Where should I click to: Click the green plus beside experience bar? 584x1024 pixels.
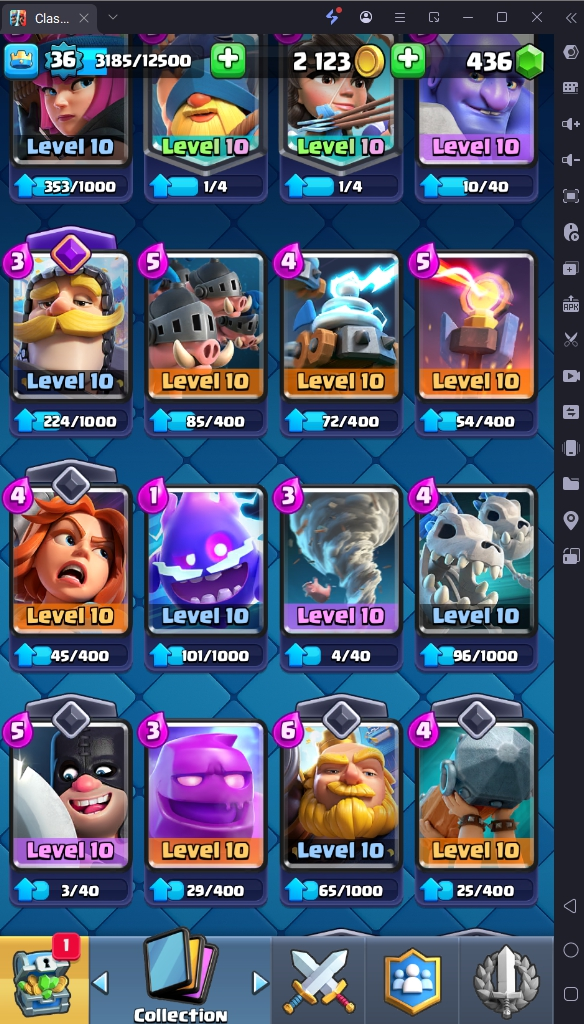pyautogui.click(x=228, y=60)
